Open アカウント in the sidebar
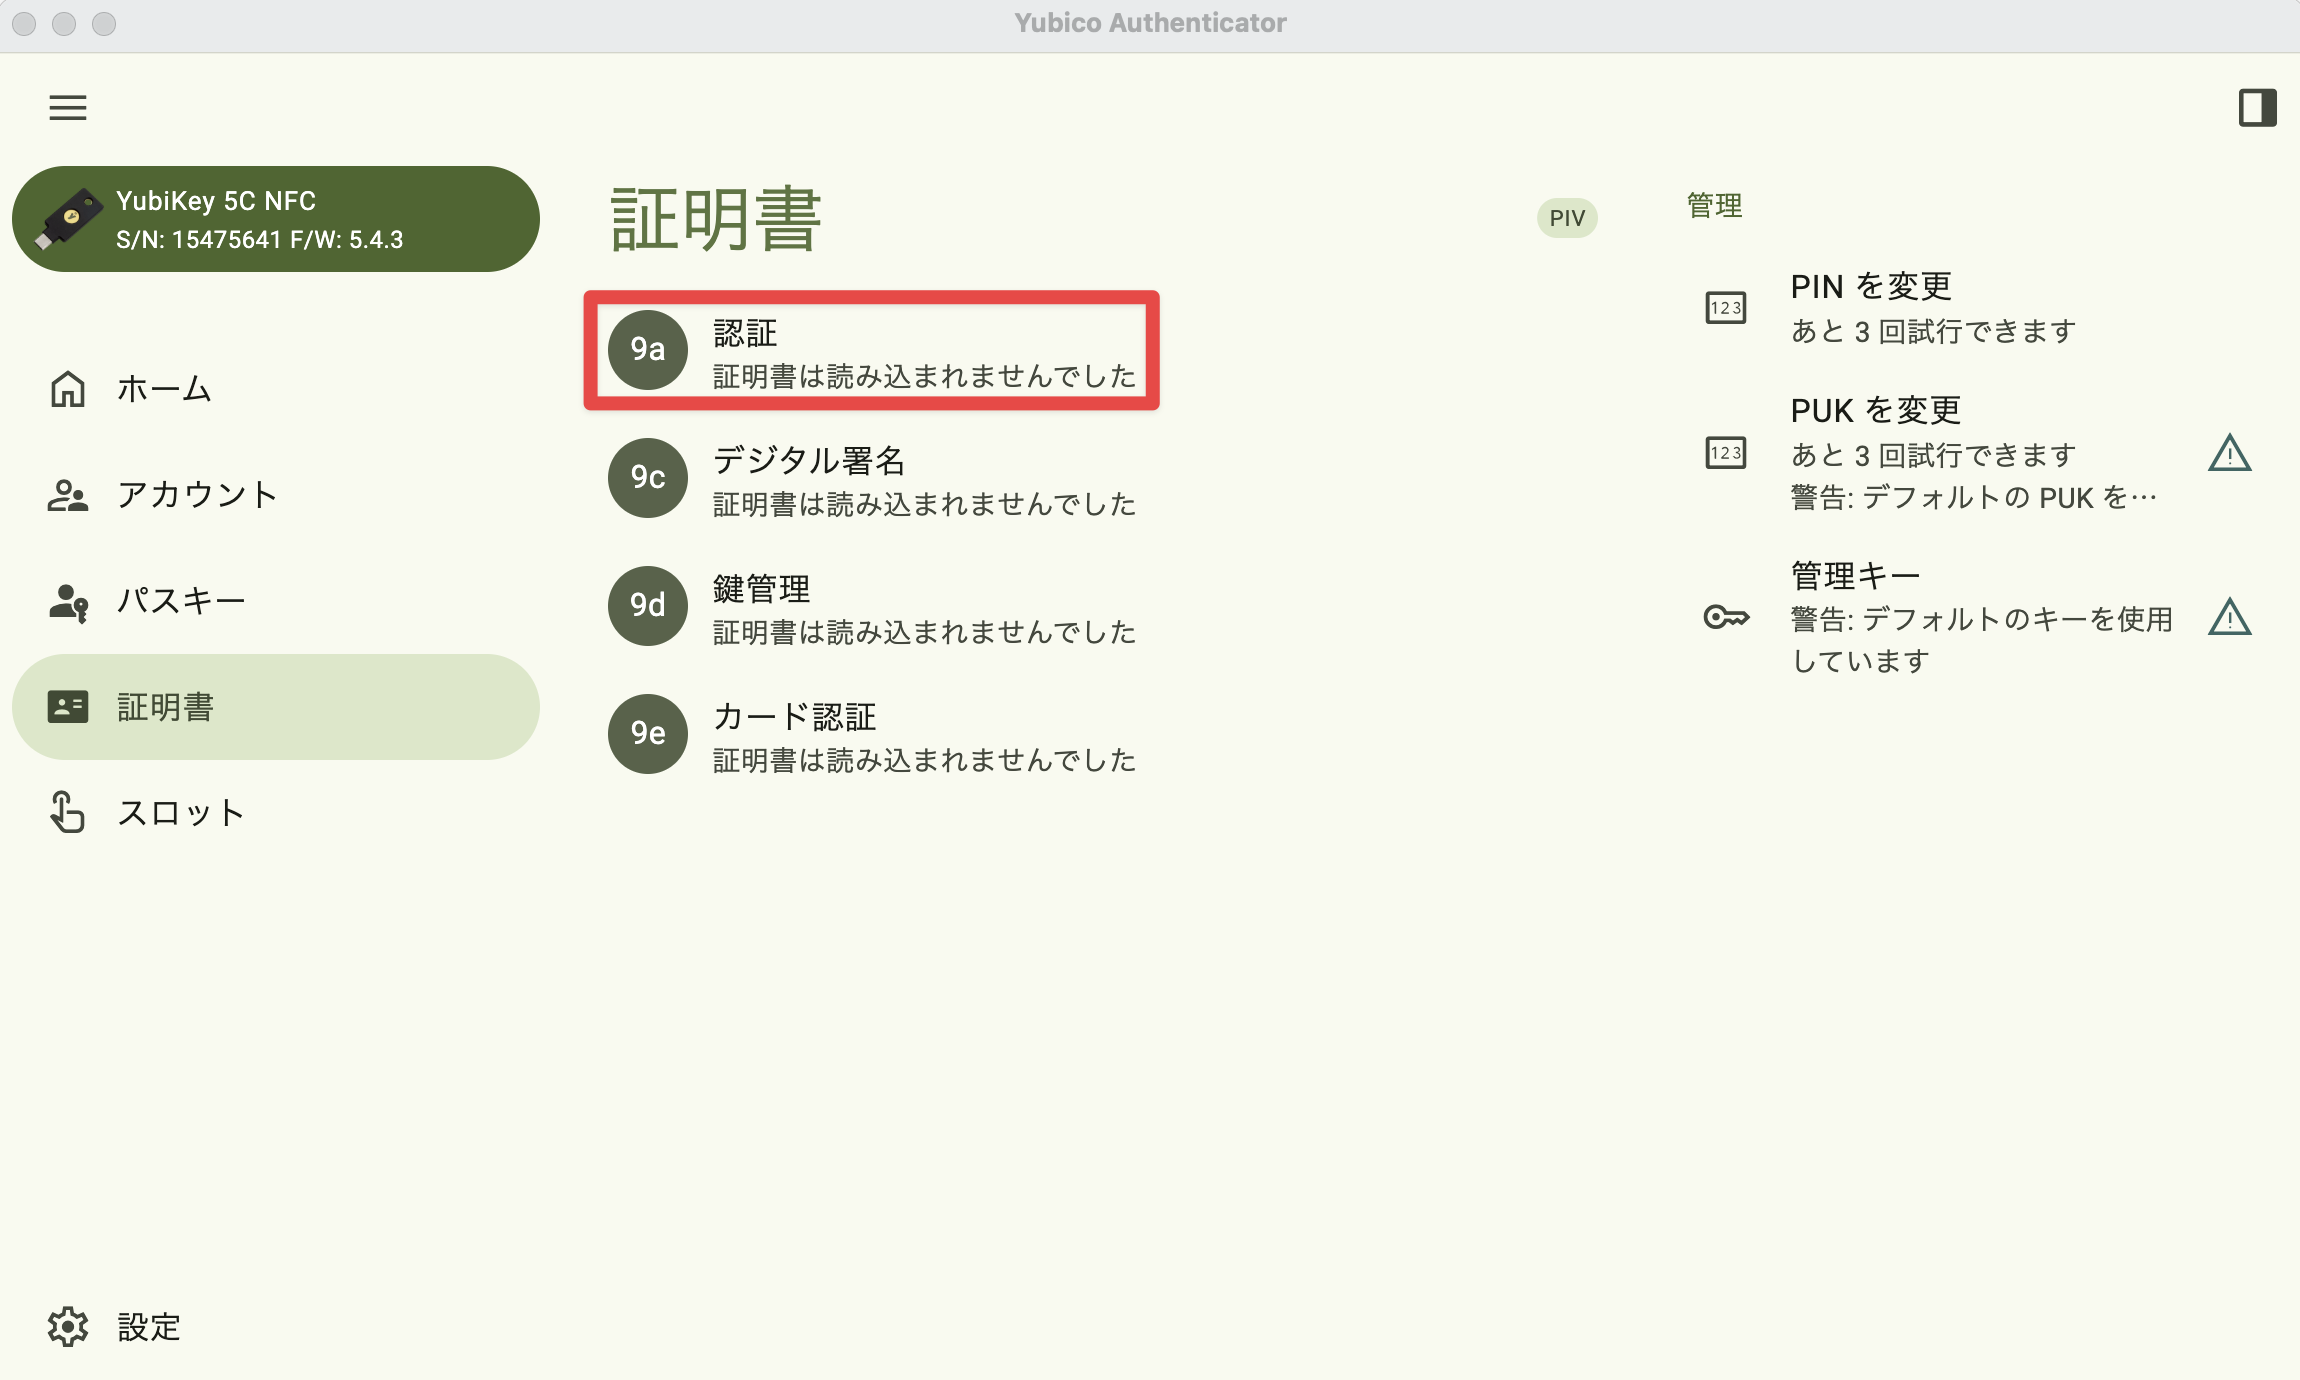 coord(276,495)
